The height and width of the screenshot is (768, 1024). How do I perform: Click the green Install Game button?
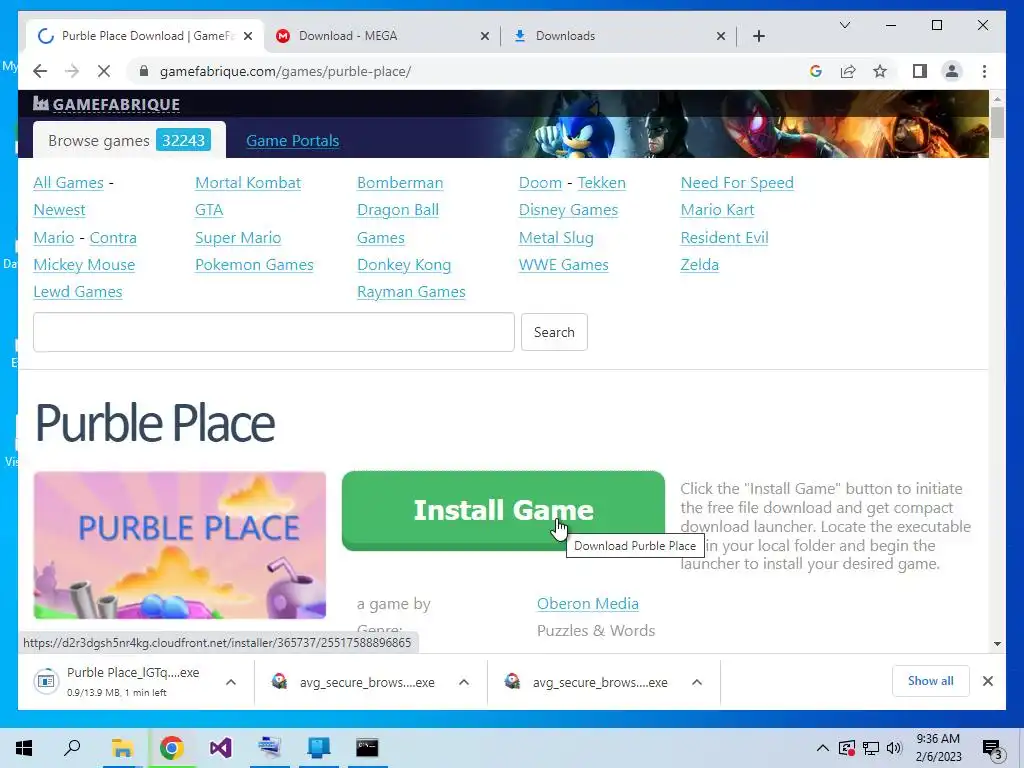tap(503, 511)
